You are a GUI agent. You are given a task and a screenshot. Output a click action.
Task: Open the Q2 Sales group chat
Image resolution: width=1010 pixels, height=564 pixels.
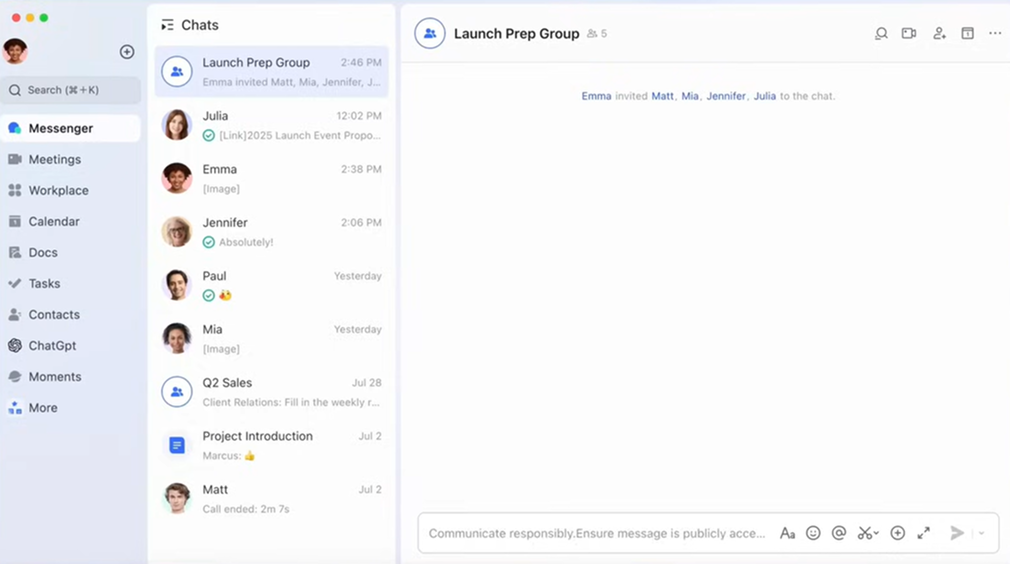[x=271, y=392]
